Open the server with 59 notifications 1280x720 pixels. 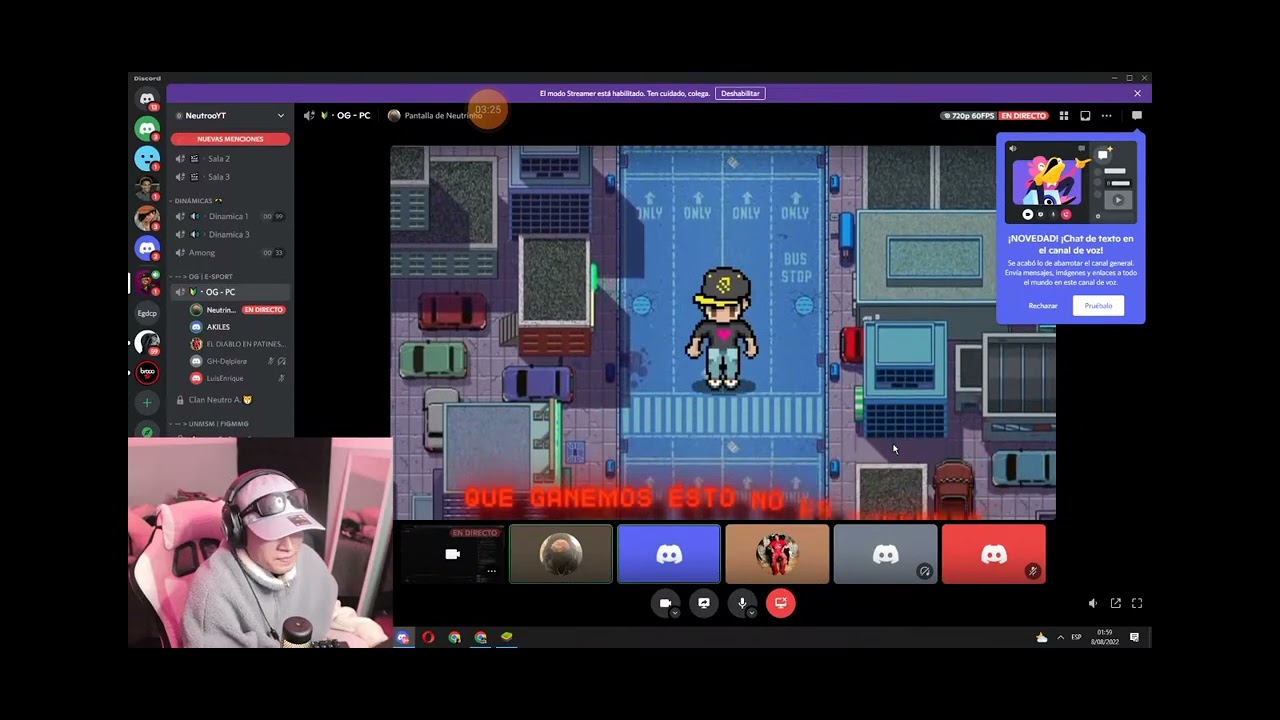147,342
